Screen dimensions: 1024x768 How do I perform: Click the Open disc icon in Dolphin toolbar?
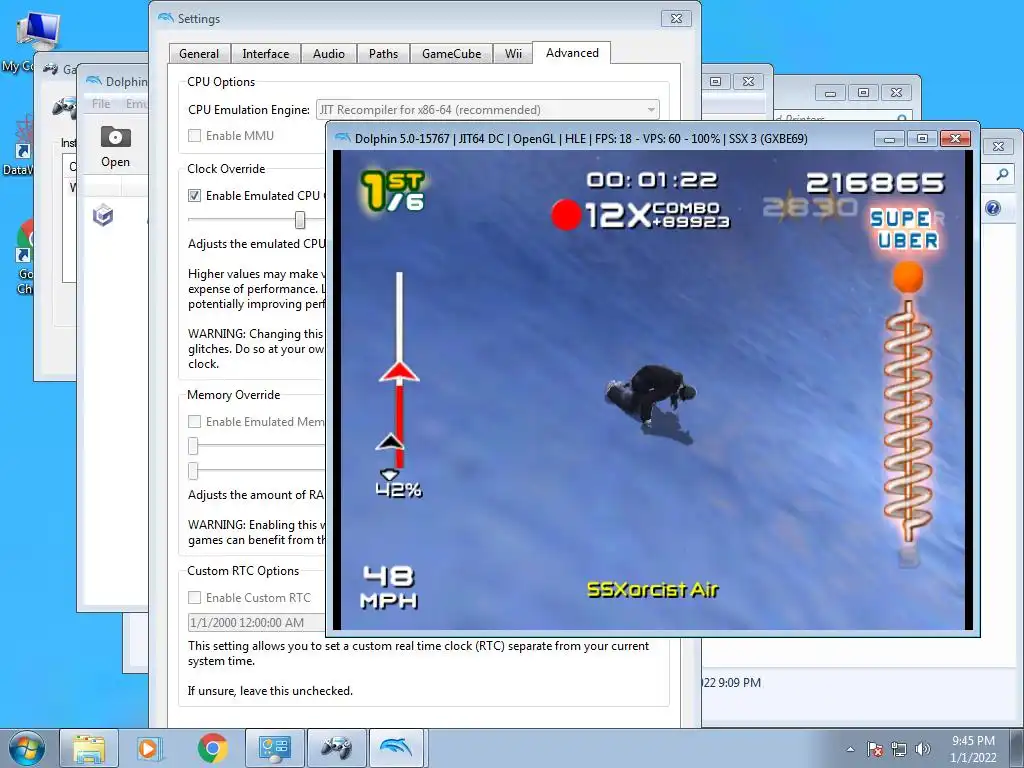coord(116,137)
